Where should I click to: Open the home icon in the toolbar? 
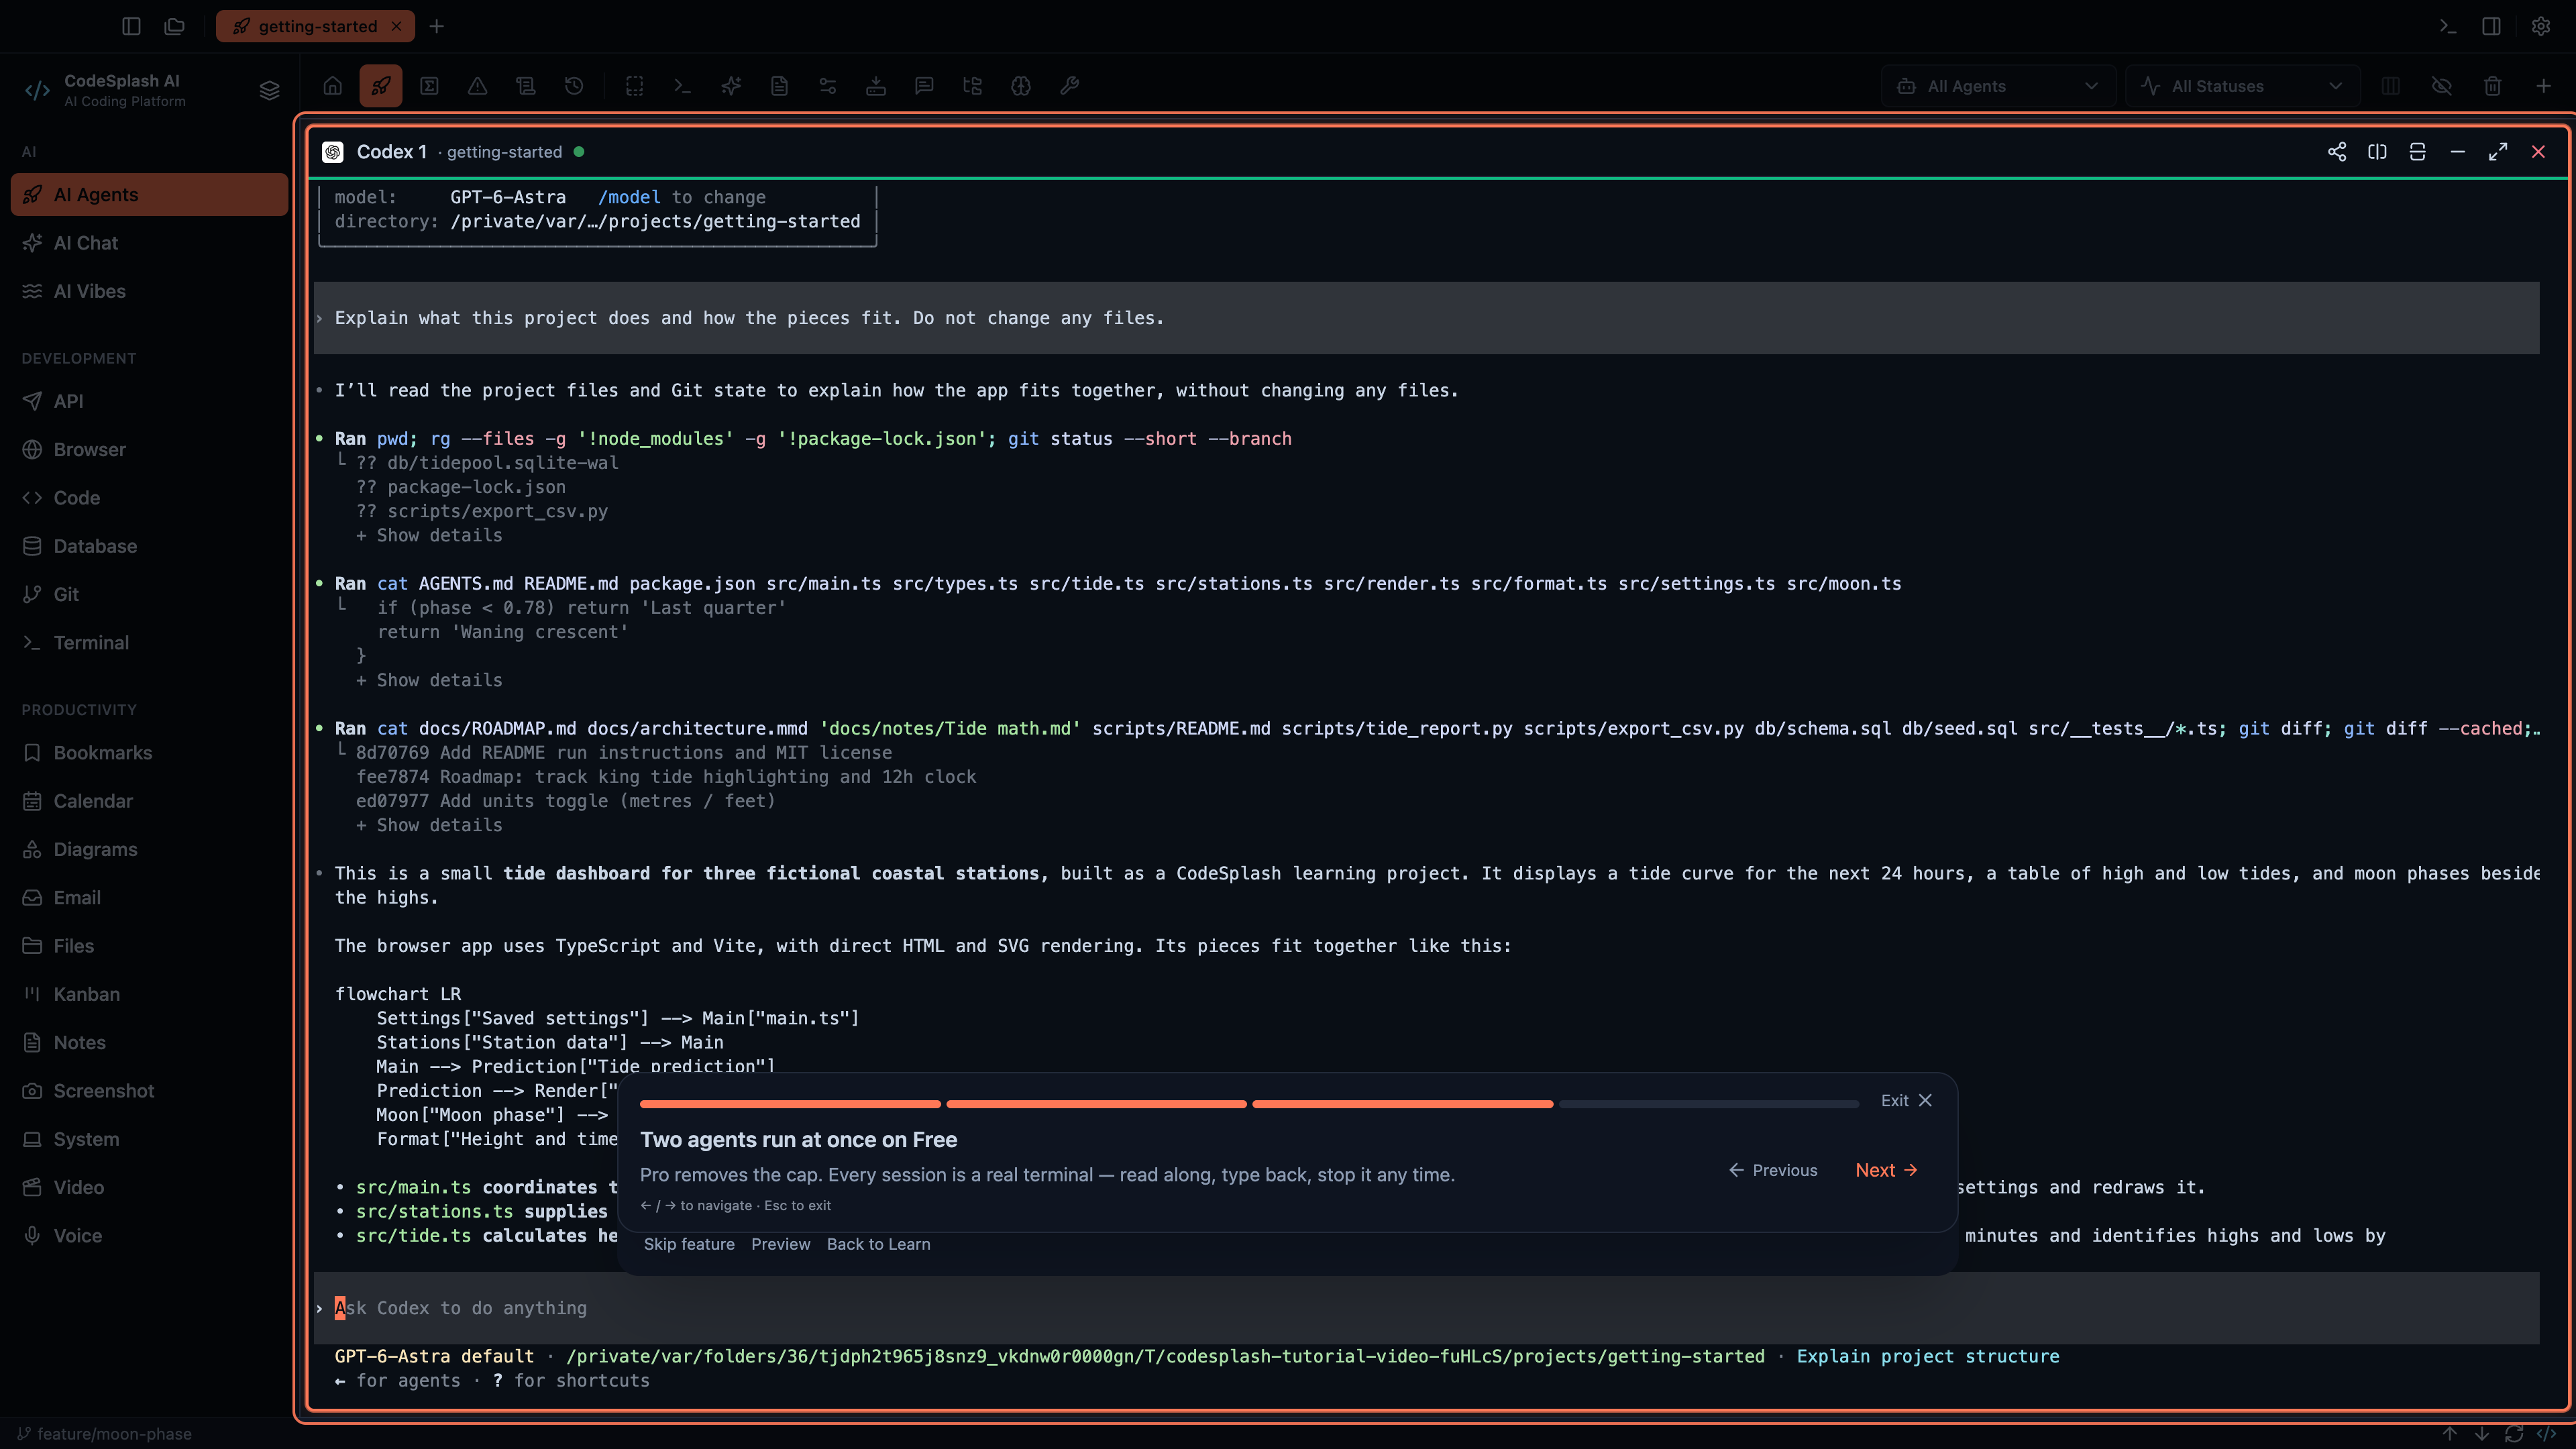333,86
